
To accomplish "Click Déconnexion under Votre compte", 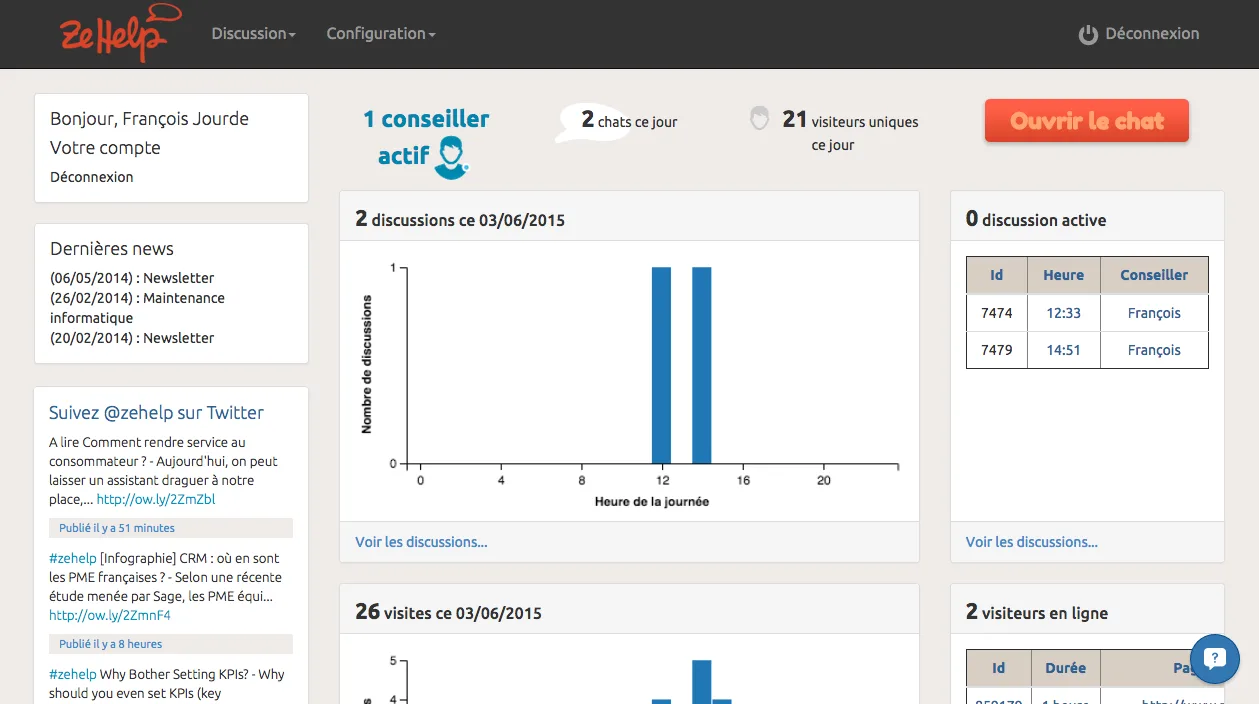I will coord(92,177).
